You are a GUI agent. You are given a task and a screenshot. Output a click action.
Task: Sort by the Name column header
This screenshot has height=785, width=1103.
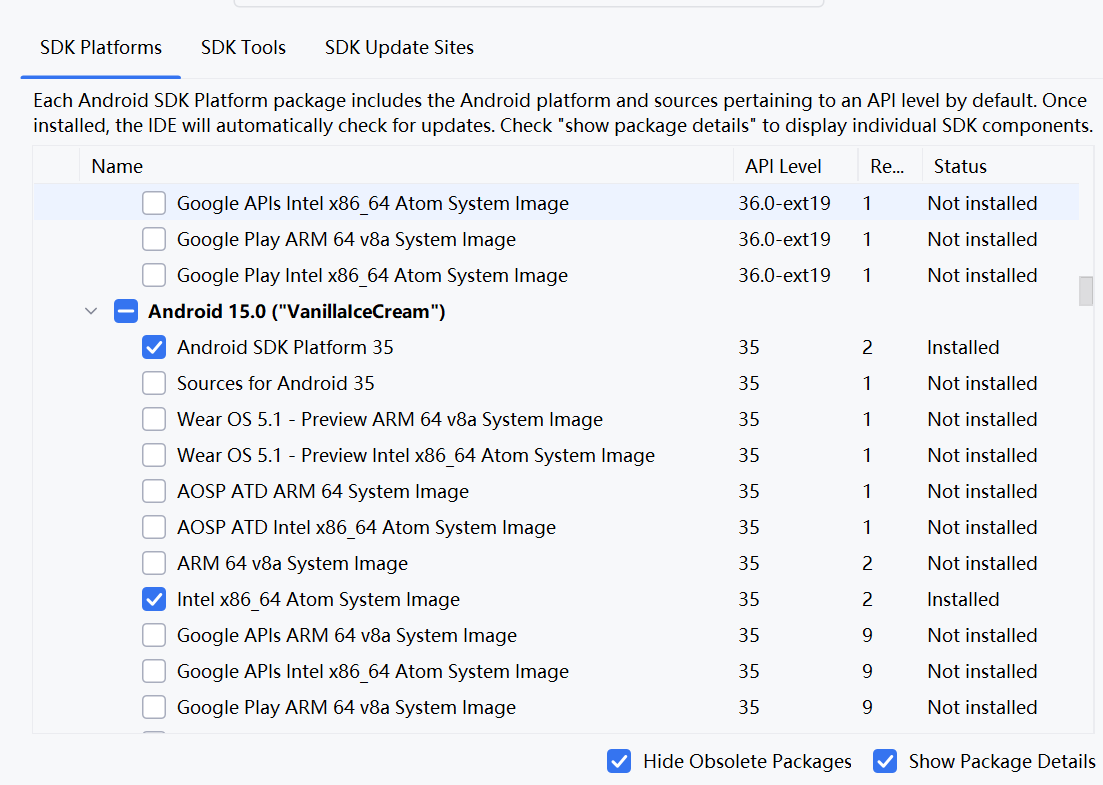(x=117, y=166)
